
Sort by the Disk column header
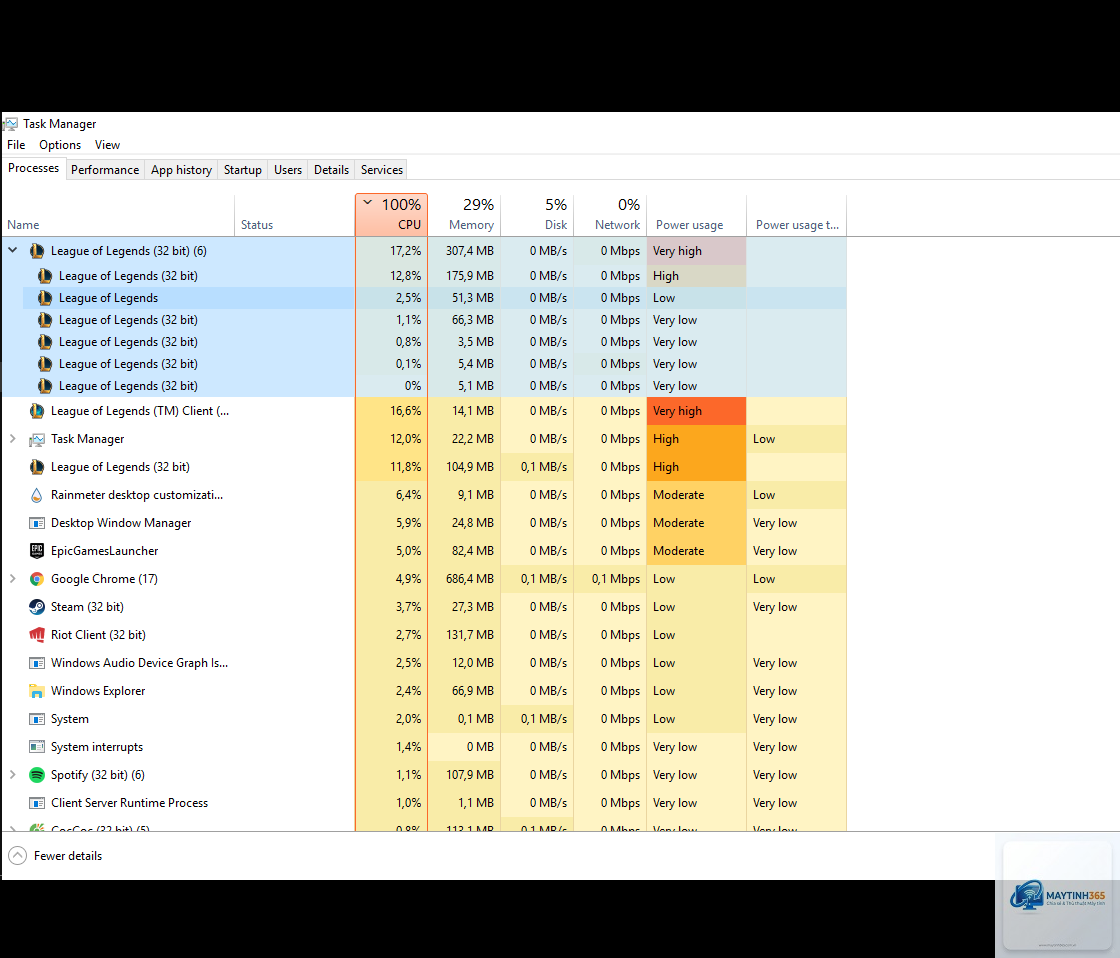(537, 215)
